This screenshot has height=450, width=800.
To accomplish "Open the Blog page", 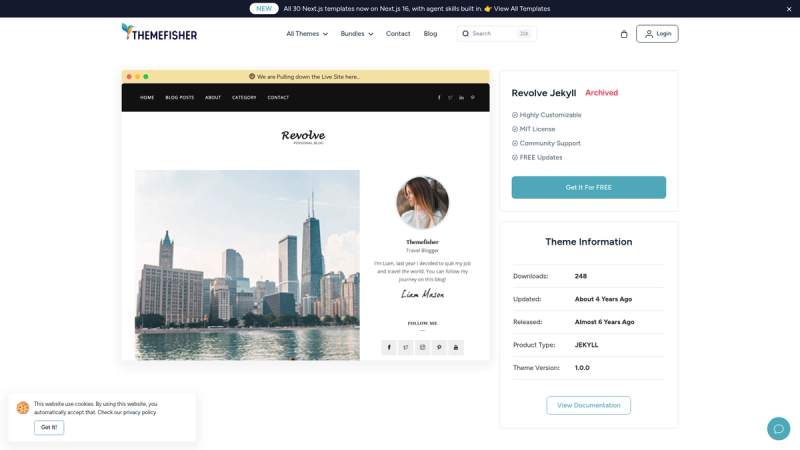I will pos(430,34).
